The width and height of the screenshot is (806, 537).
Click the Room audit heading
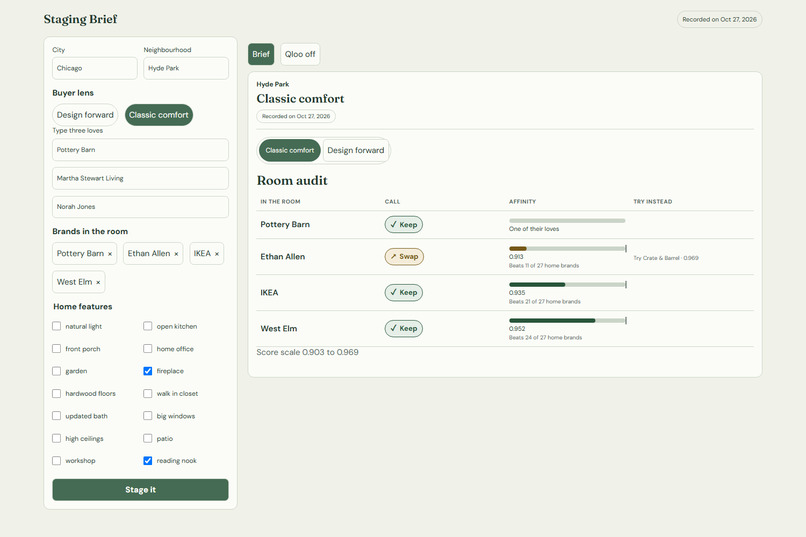click(292, 180)
